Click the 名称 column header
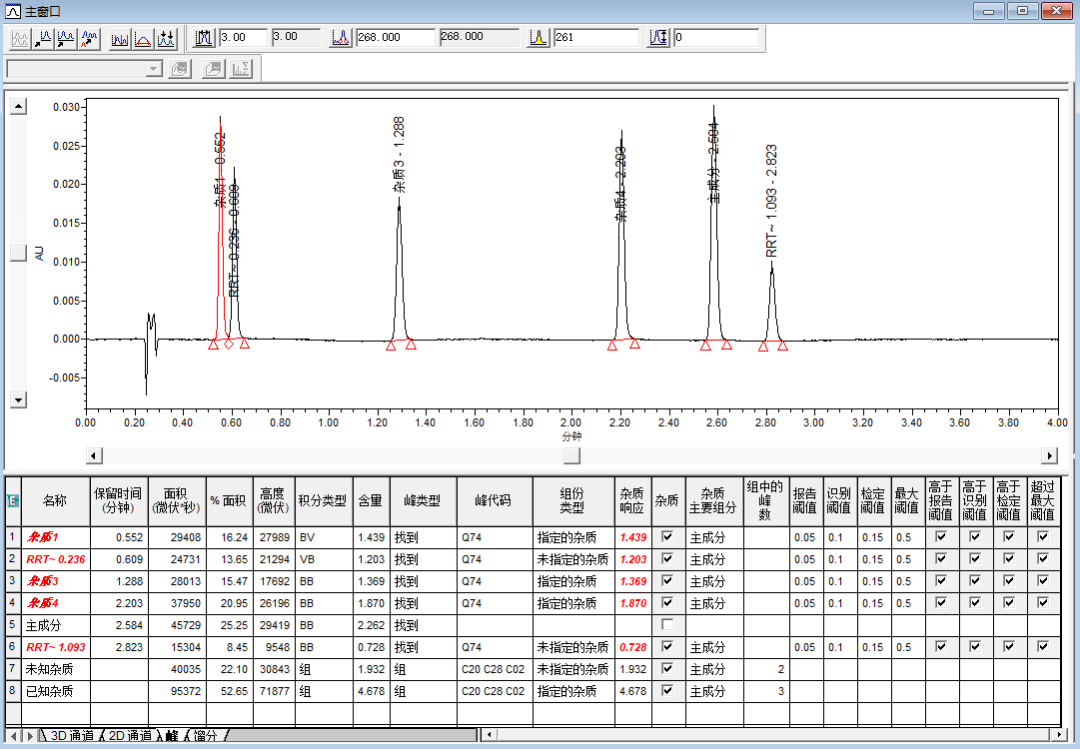Image resolution: width=1080 pixels, height=749 pixels. (55, 501)
